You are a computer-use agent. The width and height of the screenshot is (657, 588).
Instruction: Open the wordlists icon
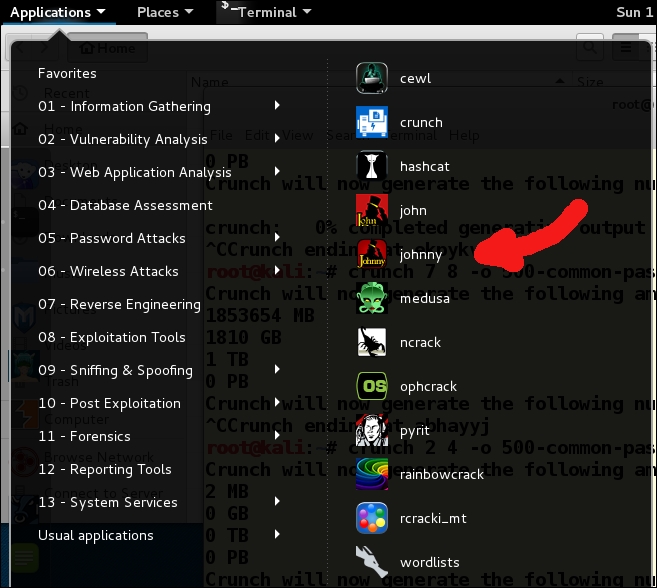(372, 562)
